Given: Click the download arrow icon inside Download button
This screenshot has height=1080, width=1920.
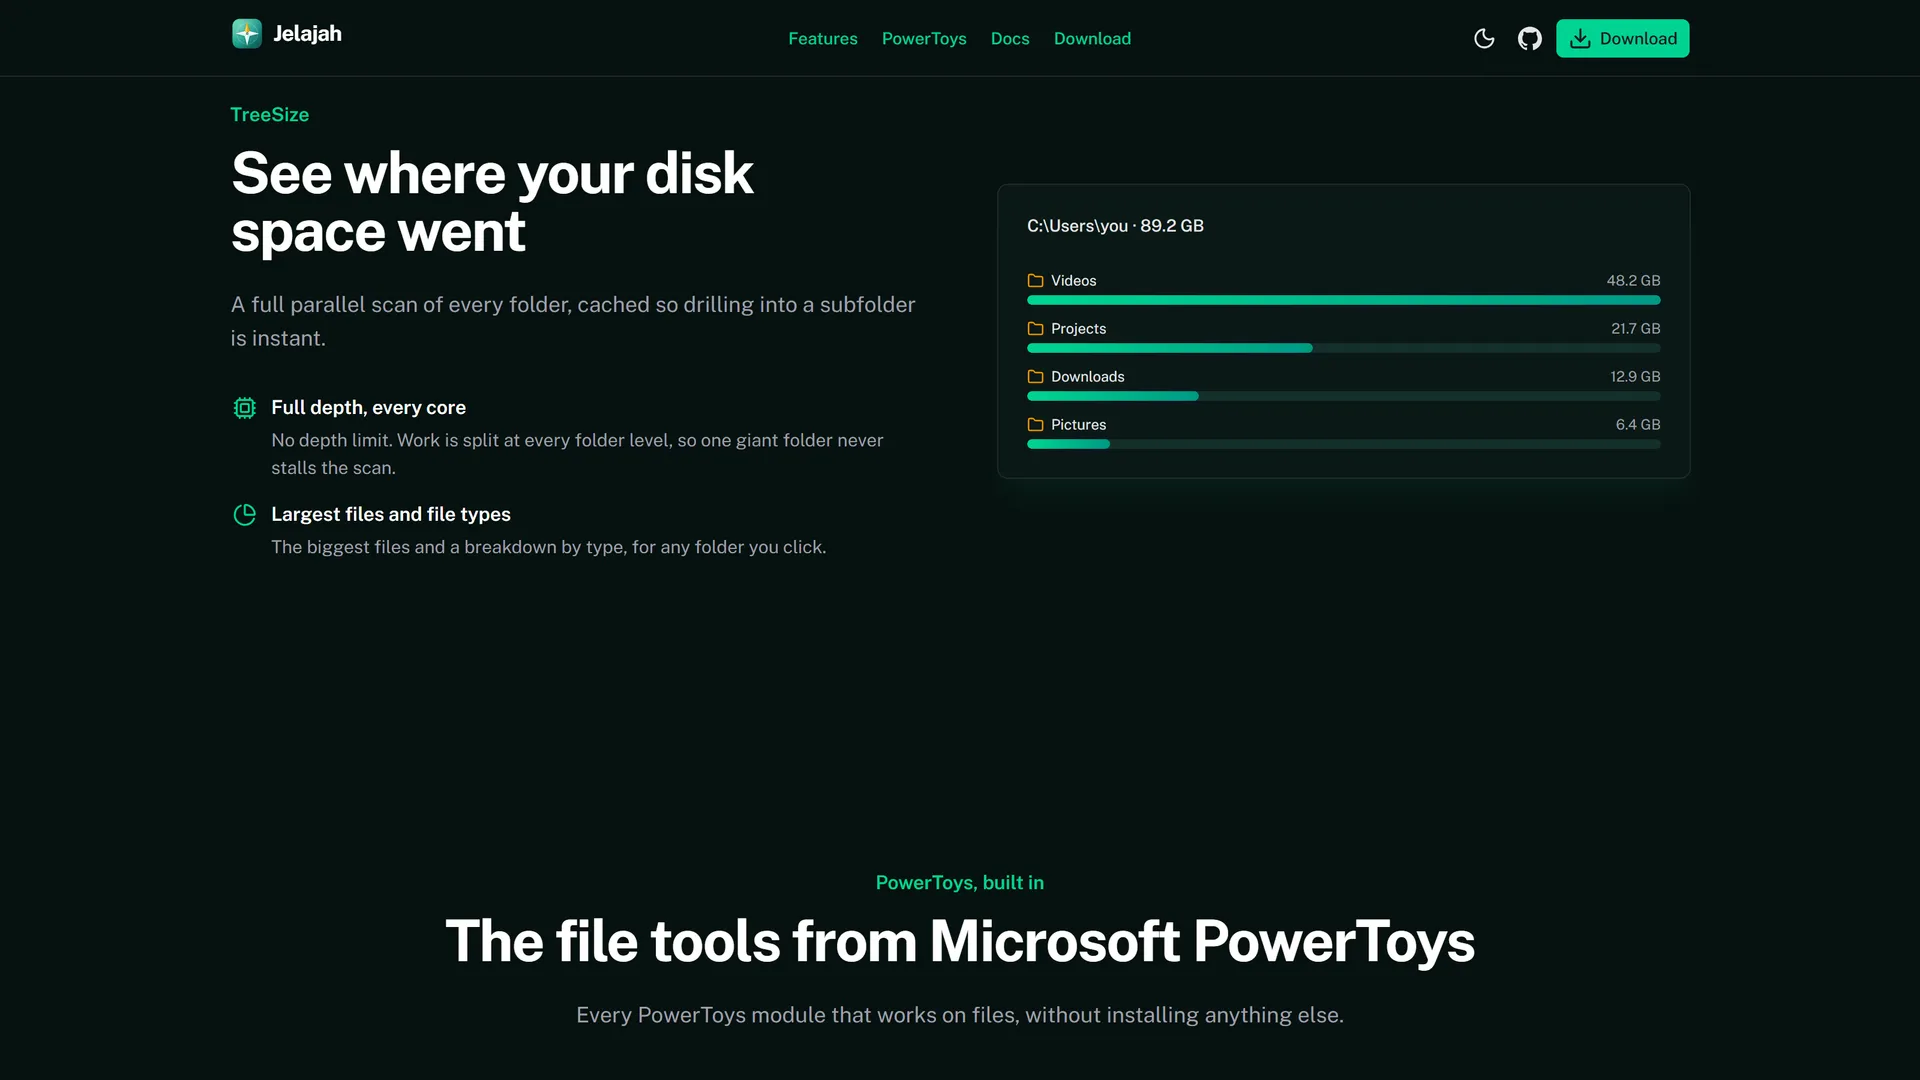Looking at the screenshot, I should [1580, 39].
